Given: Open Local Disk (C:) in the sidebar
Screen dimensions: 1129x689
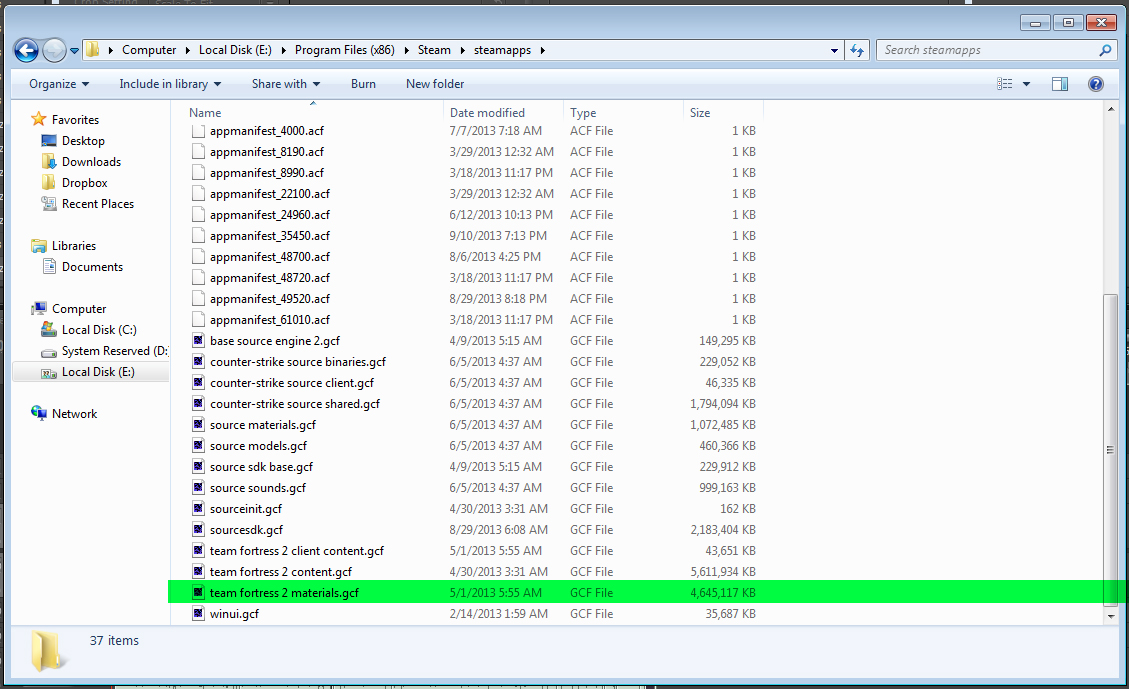Looking at the screenshot, I should [99, 330].
